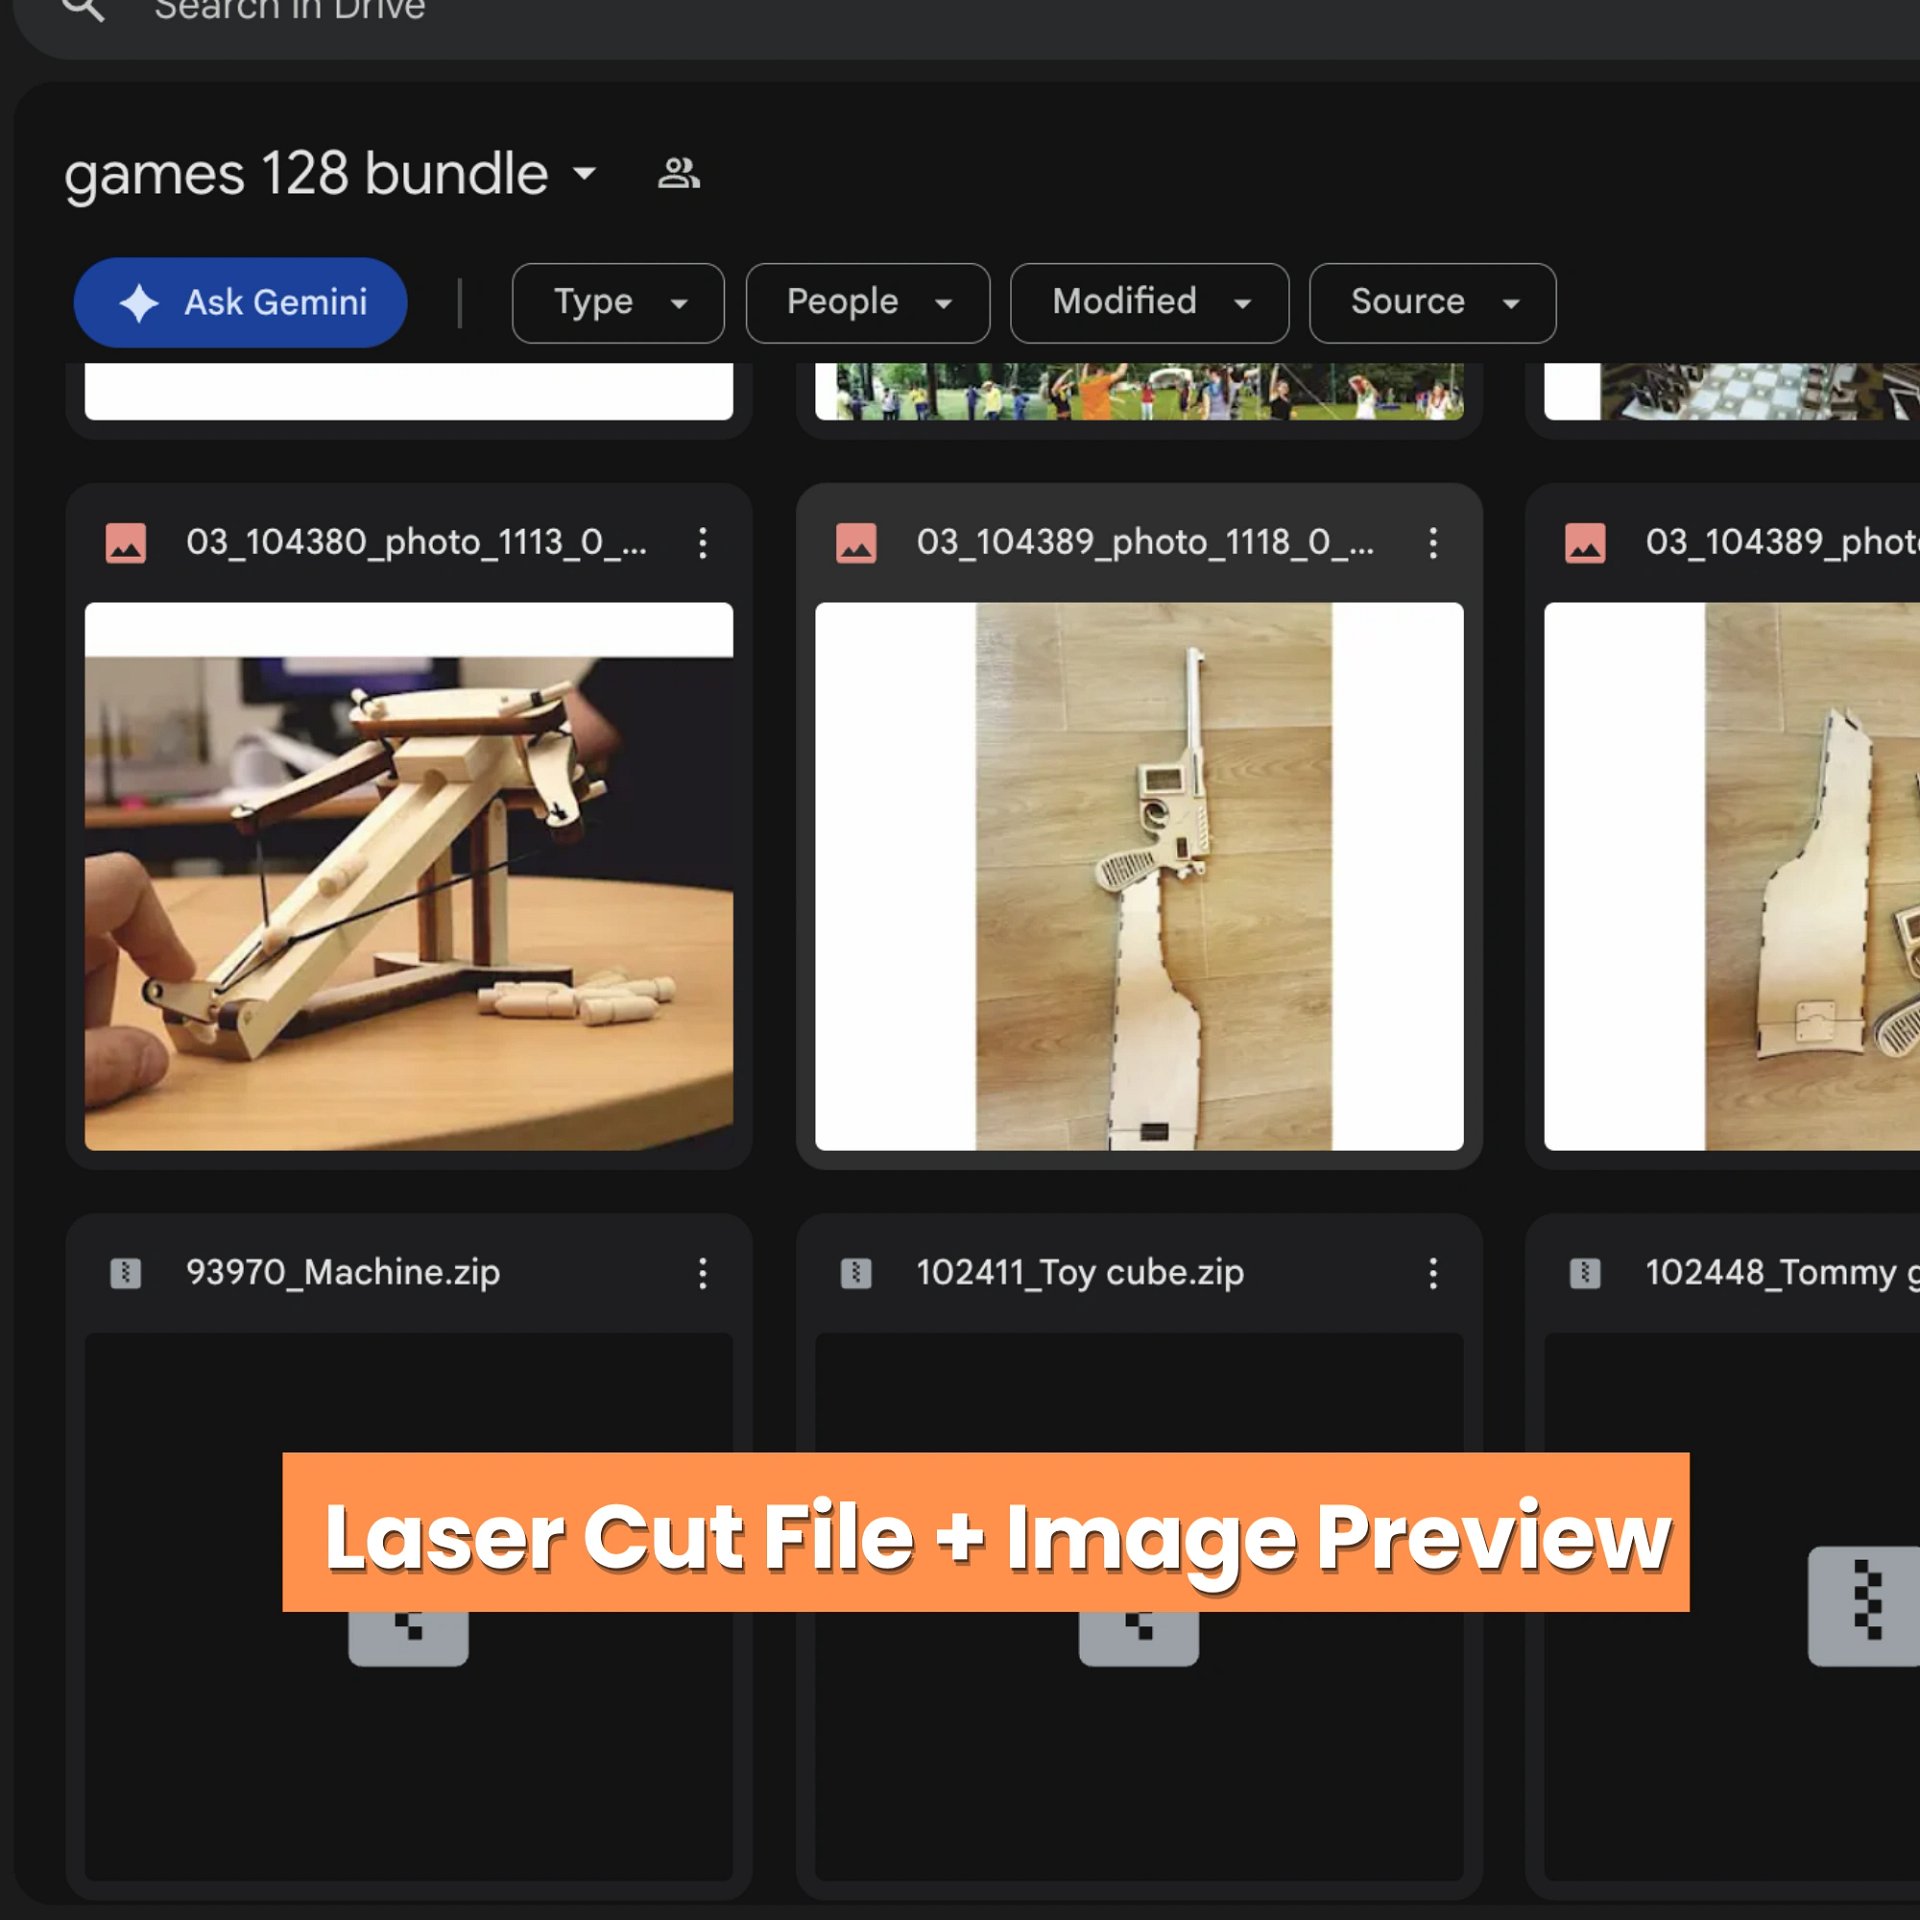Click zip archive icon for 102411_Toy cube.zip

[856, 1273]
